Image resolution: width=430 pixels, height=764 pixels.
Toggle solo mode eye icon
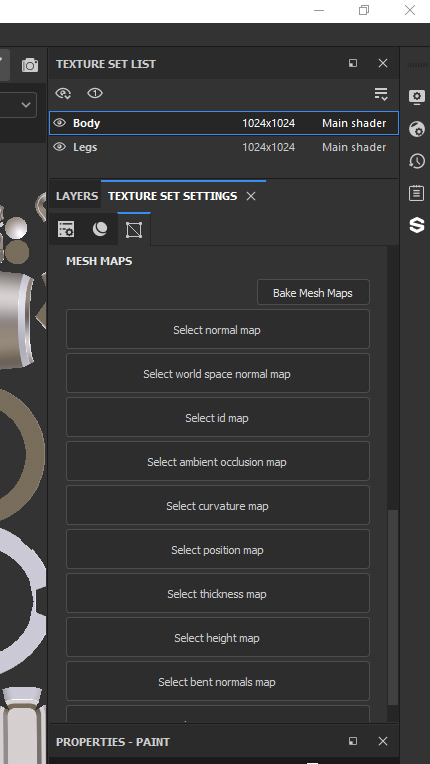[95, 93]
